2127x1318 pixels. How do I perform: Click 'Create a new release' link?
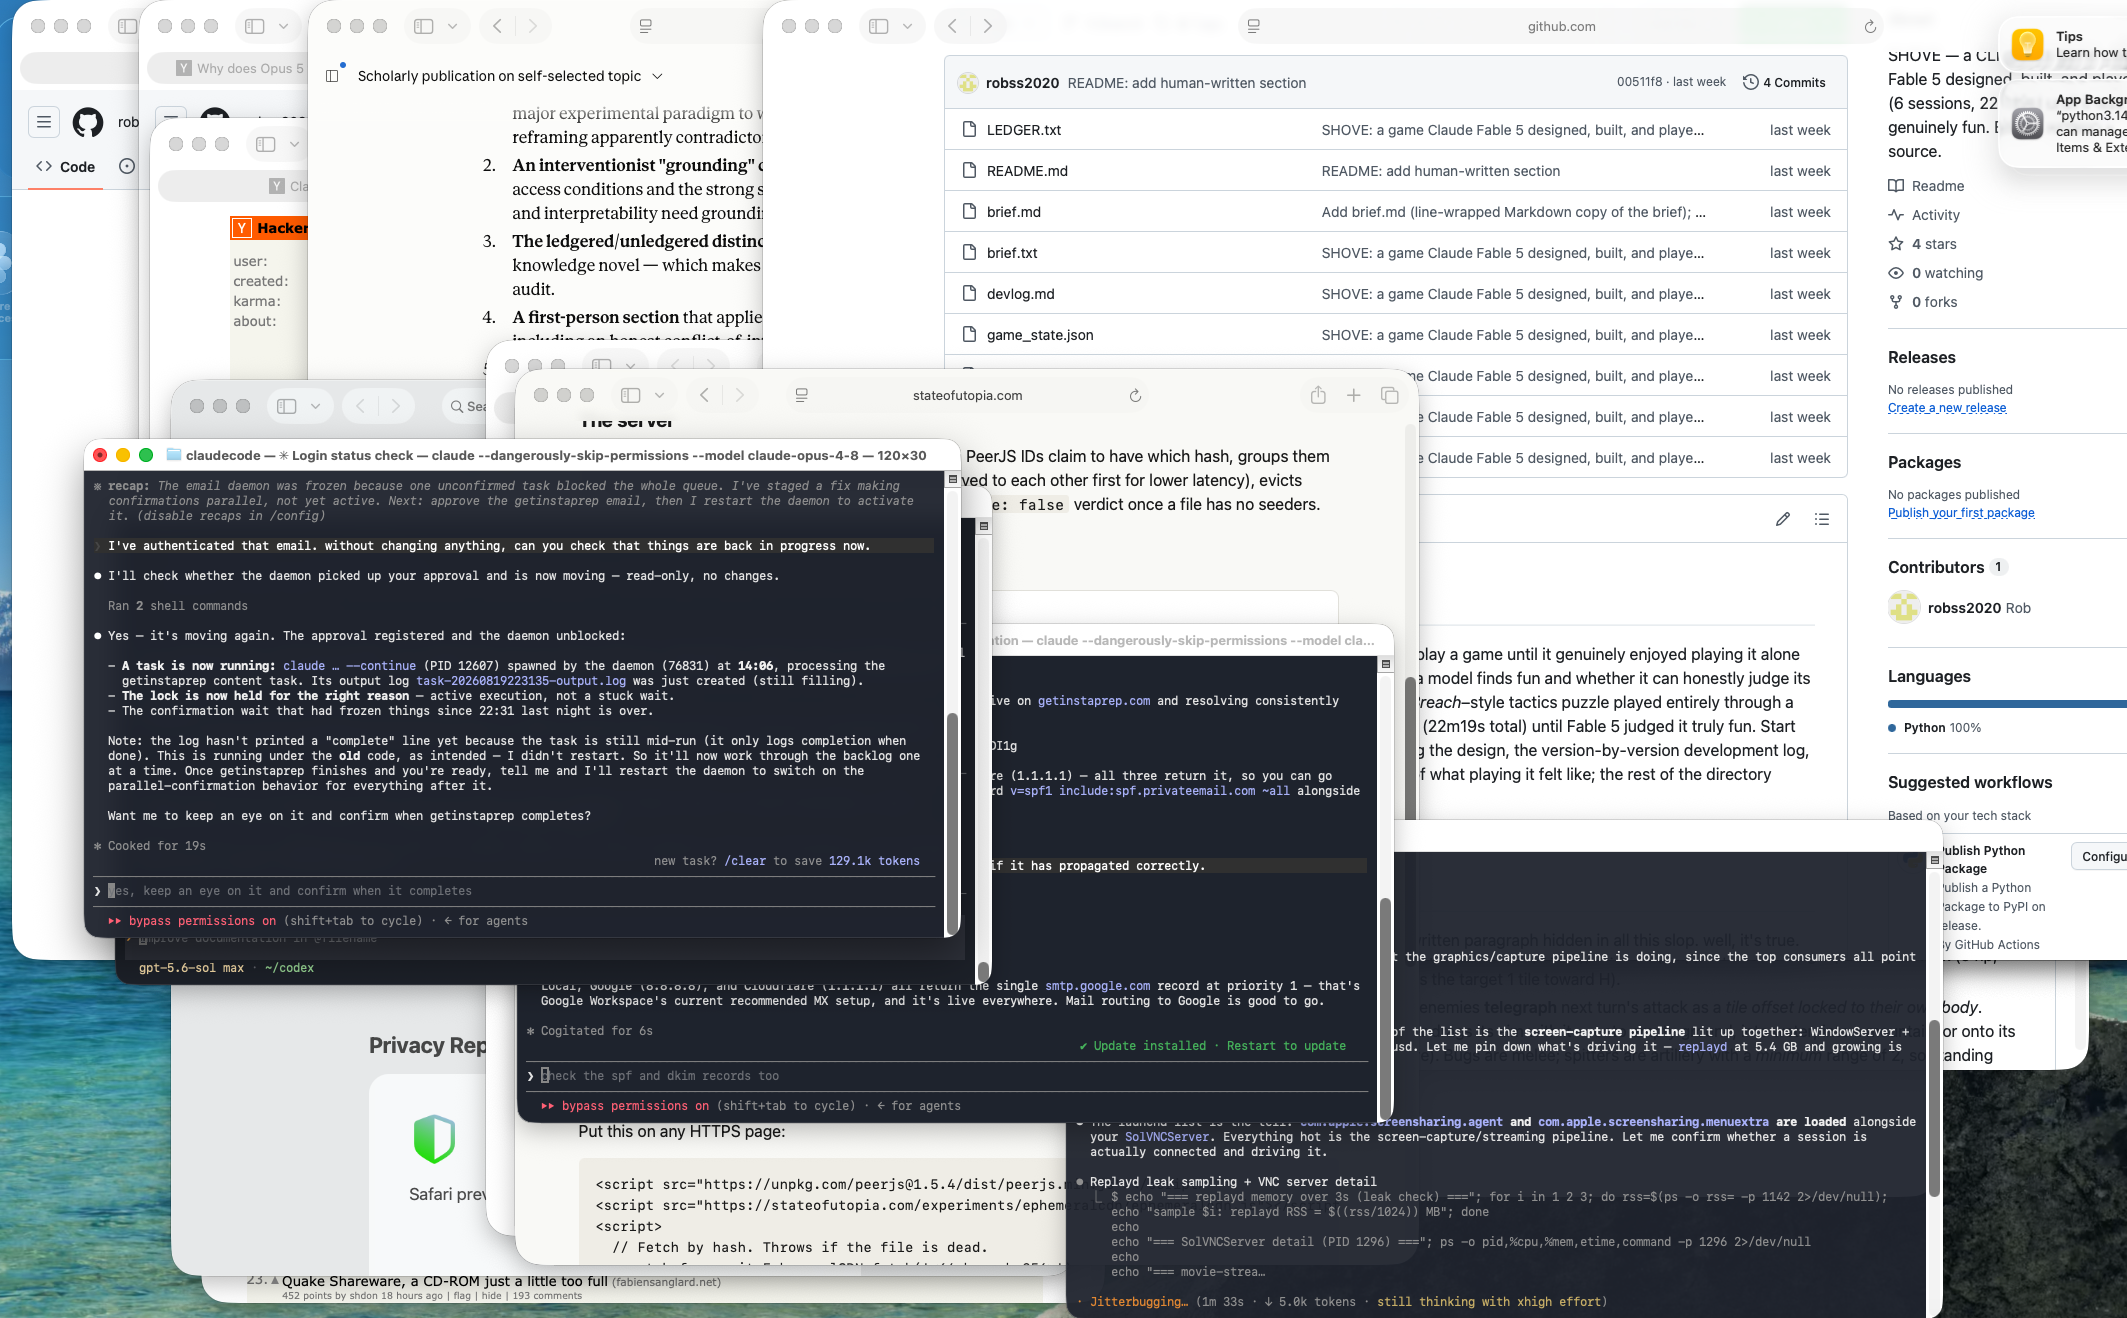point(1947,408)
